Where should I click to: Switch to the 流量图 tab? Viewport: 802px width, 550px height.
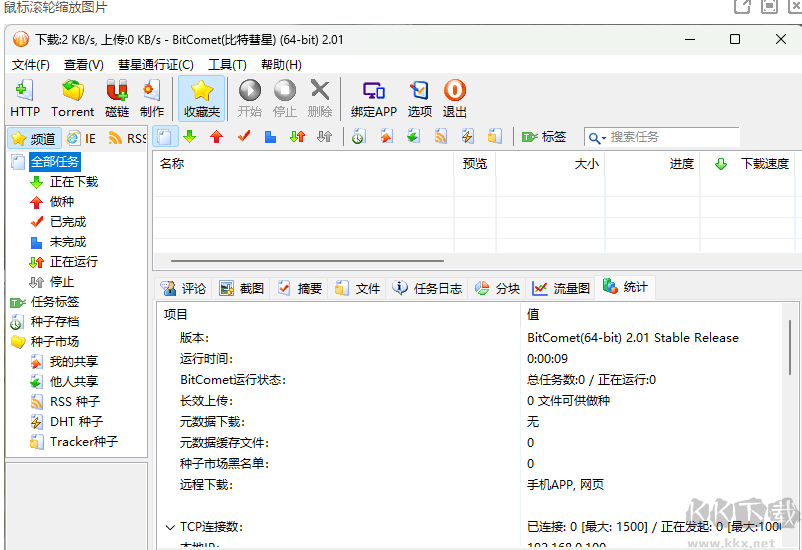[561, 289]
